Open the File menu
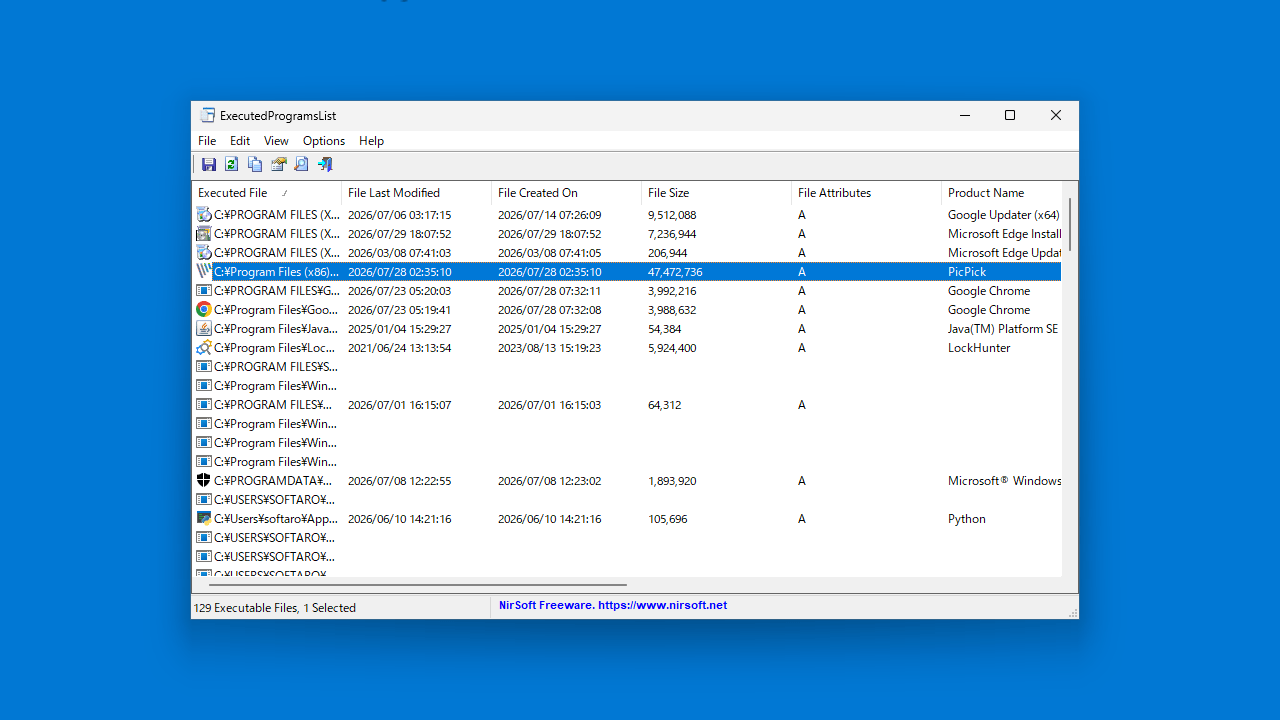This screenshot has height=720, width=1280. click(207, 141)
